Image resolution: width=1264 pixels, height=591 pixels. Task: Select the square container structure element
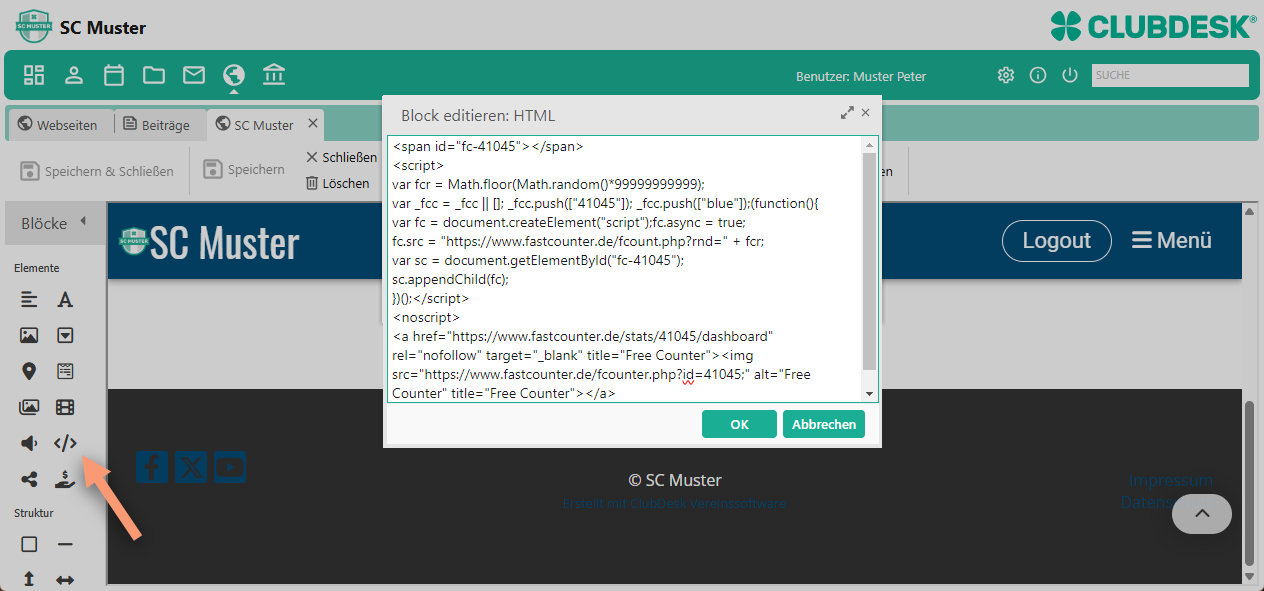(29, 544)
